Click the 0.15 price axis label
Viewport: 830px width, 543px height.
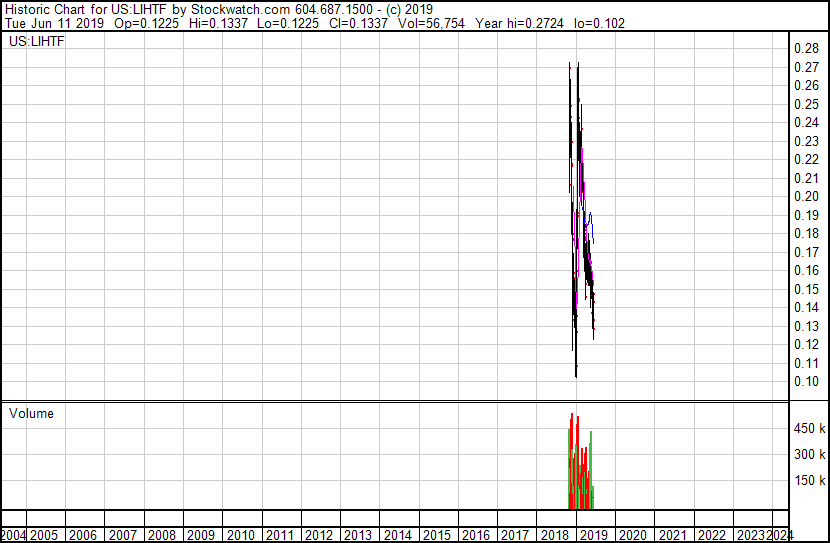[x=807, y=289]
